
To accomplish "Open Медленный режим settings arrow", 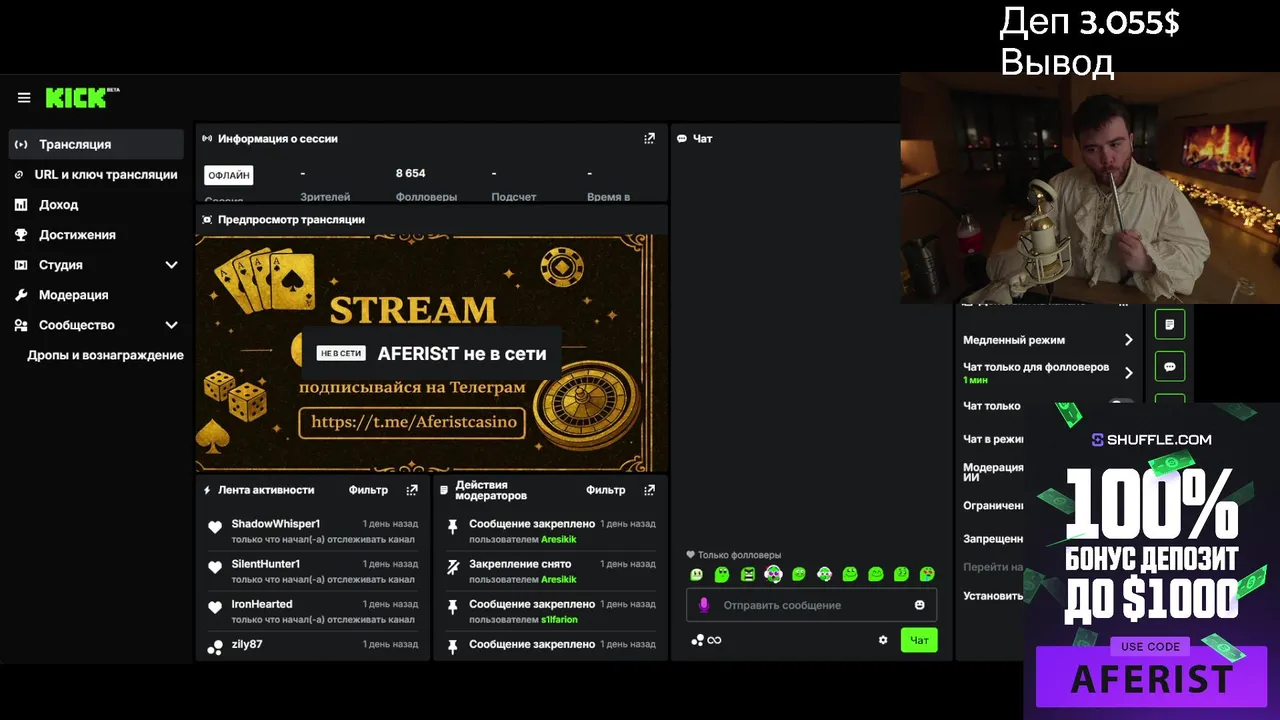I will [x=1129, y=340].
